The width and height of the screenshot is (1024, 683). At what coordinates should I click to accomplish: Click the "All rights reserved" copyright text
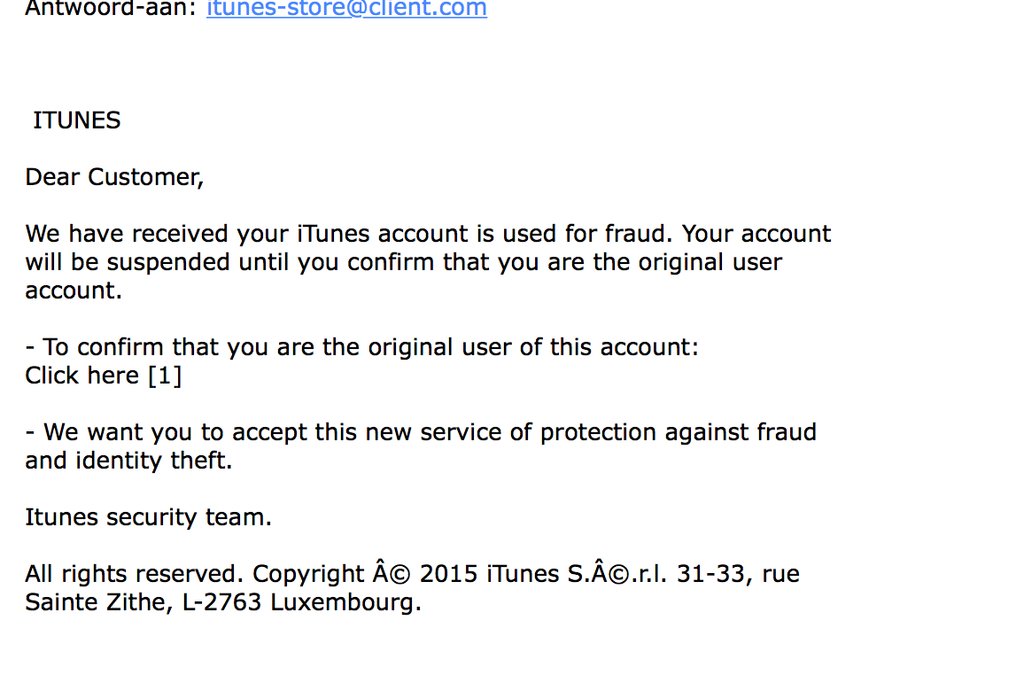point(134,575)
